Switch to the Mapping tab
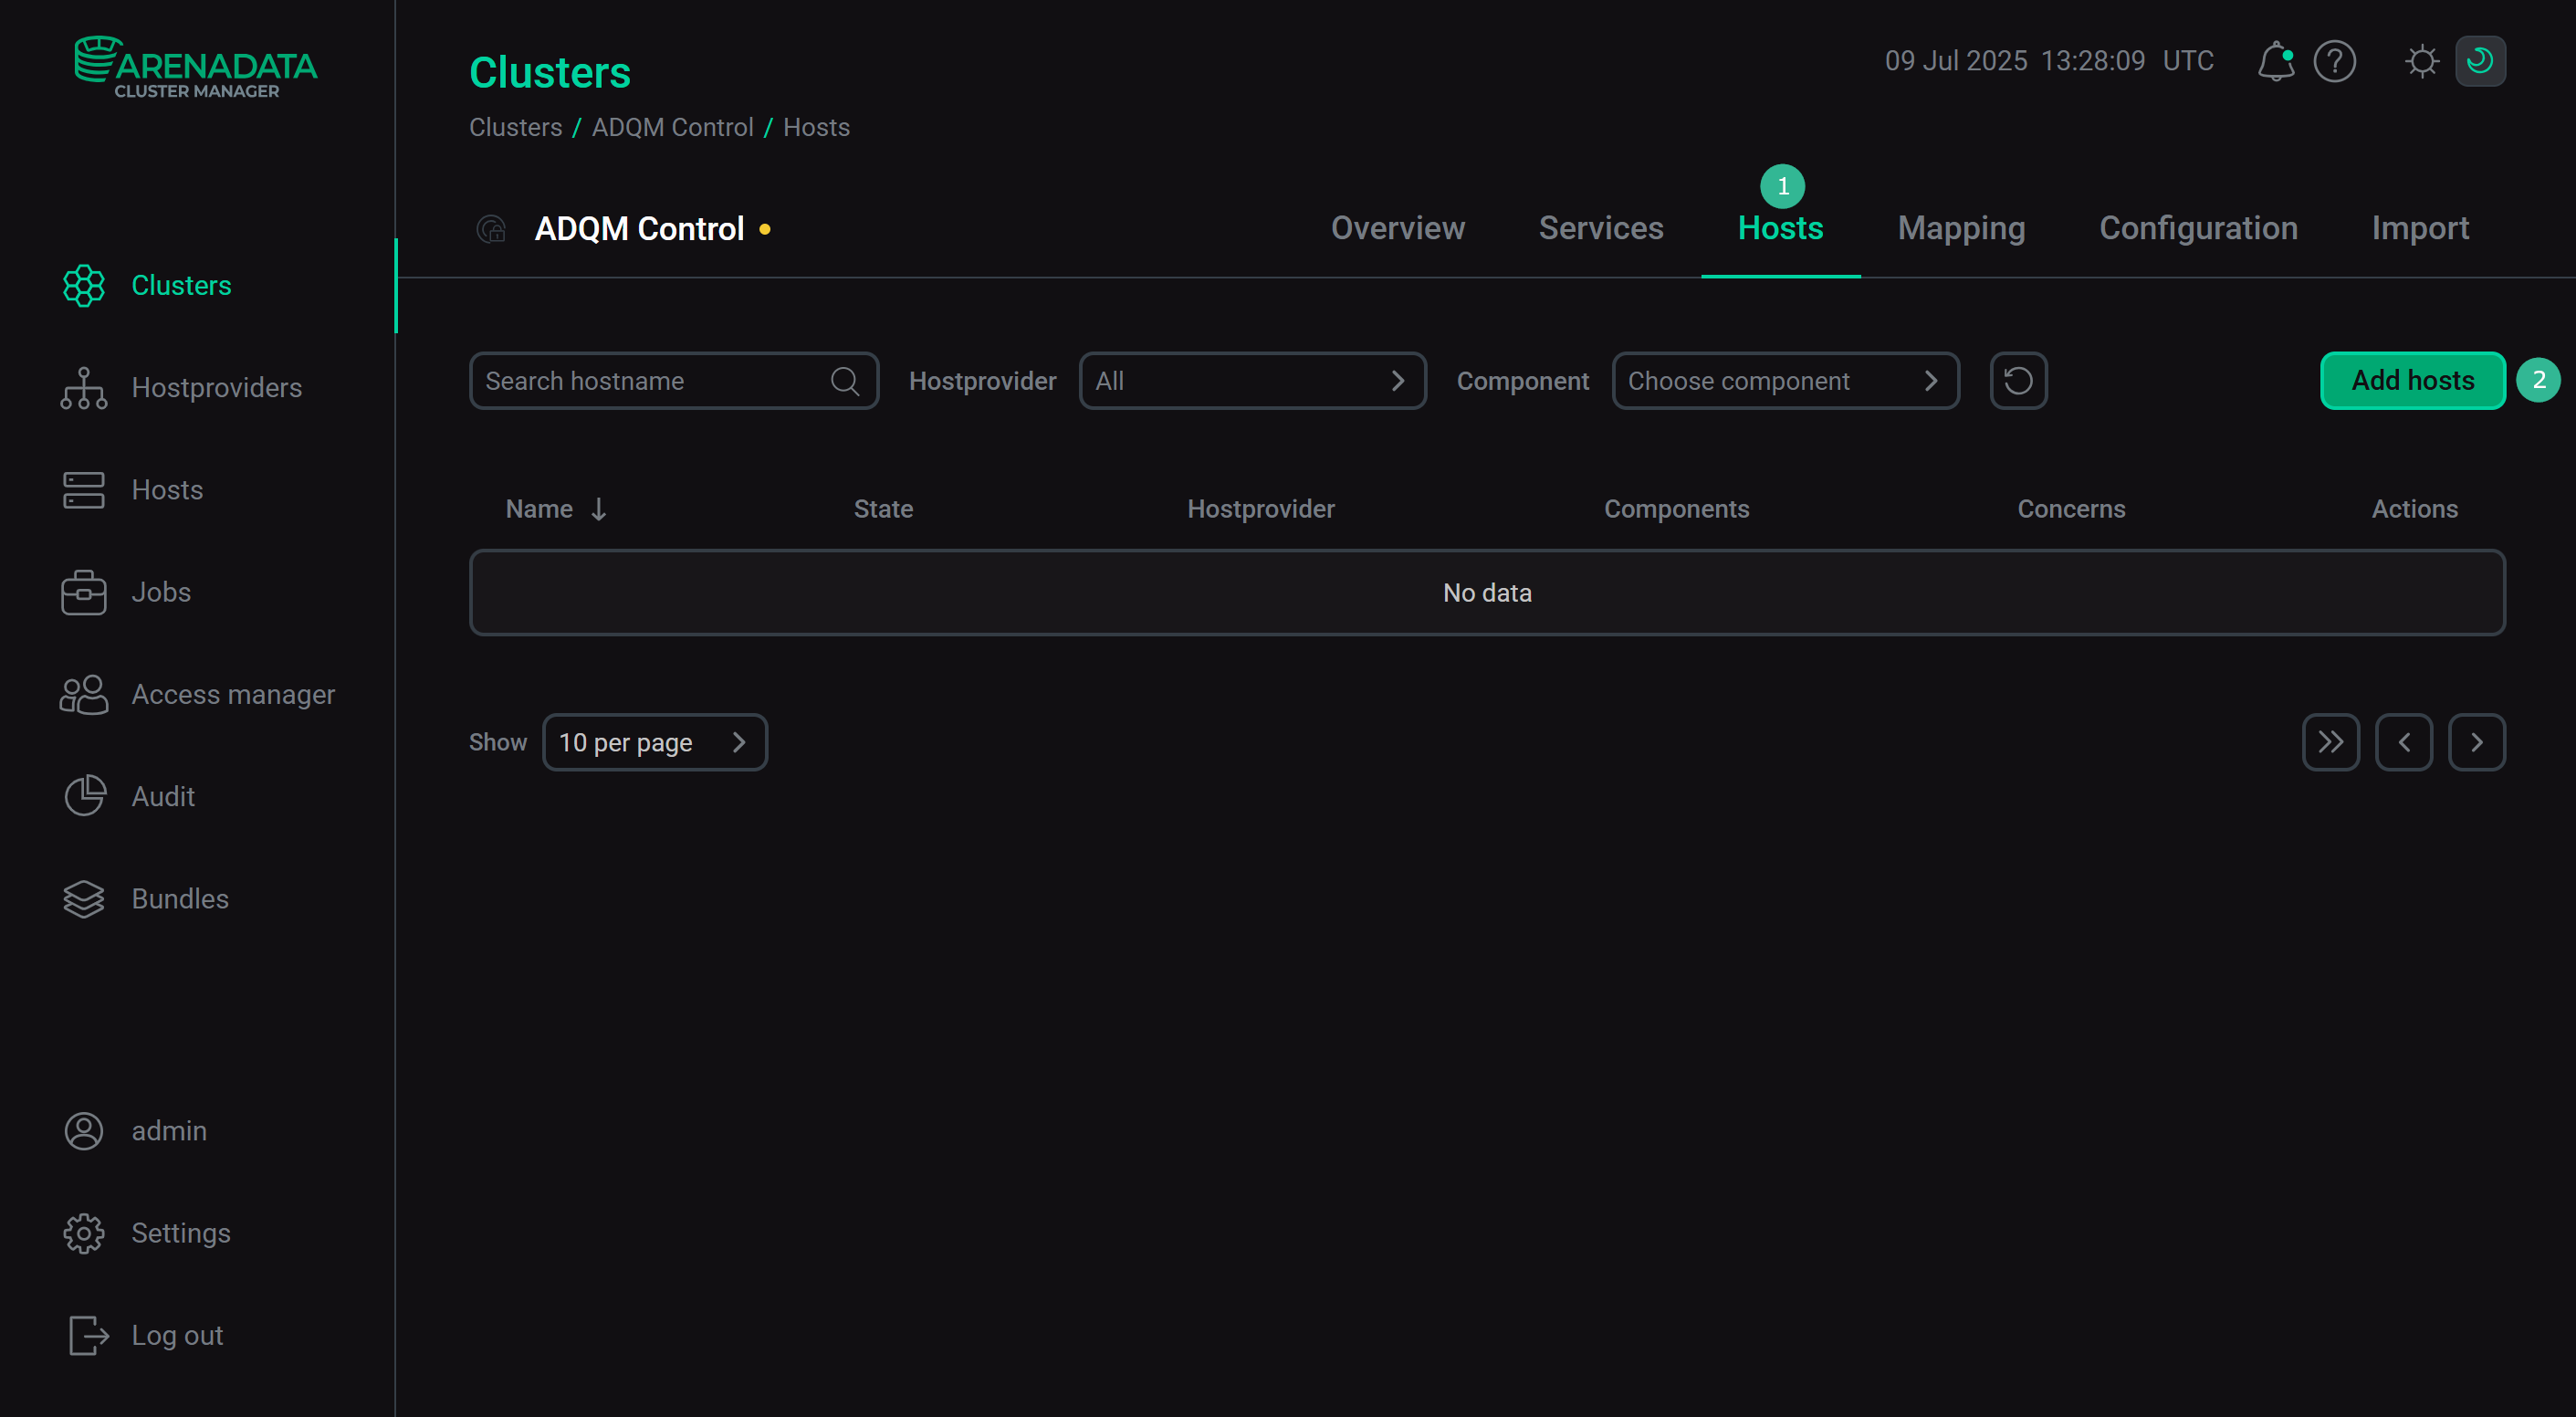This screenshot has height=1417, width=2576. point(1961,228)
